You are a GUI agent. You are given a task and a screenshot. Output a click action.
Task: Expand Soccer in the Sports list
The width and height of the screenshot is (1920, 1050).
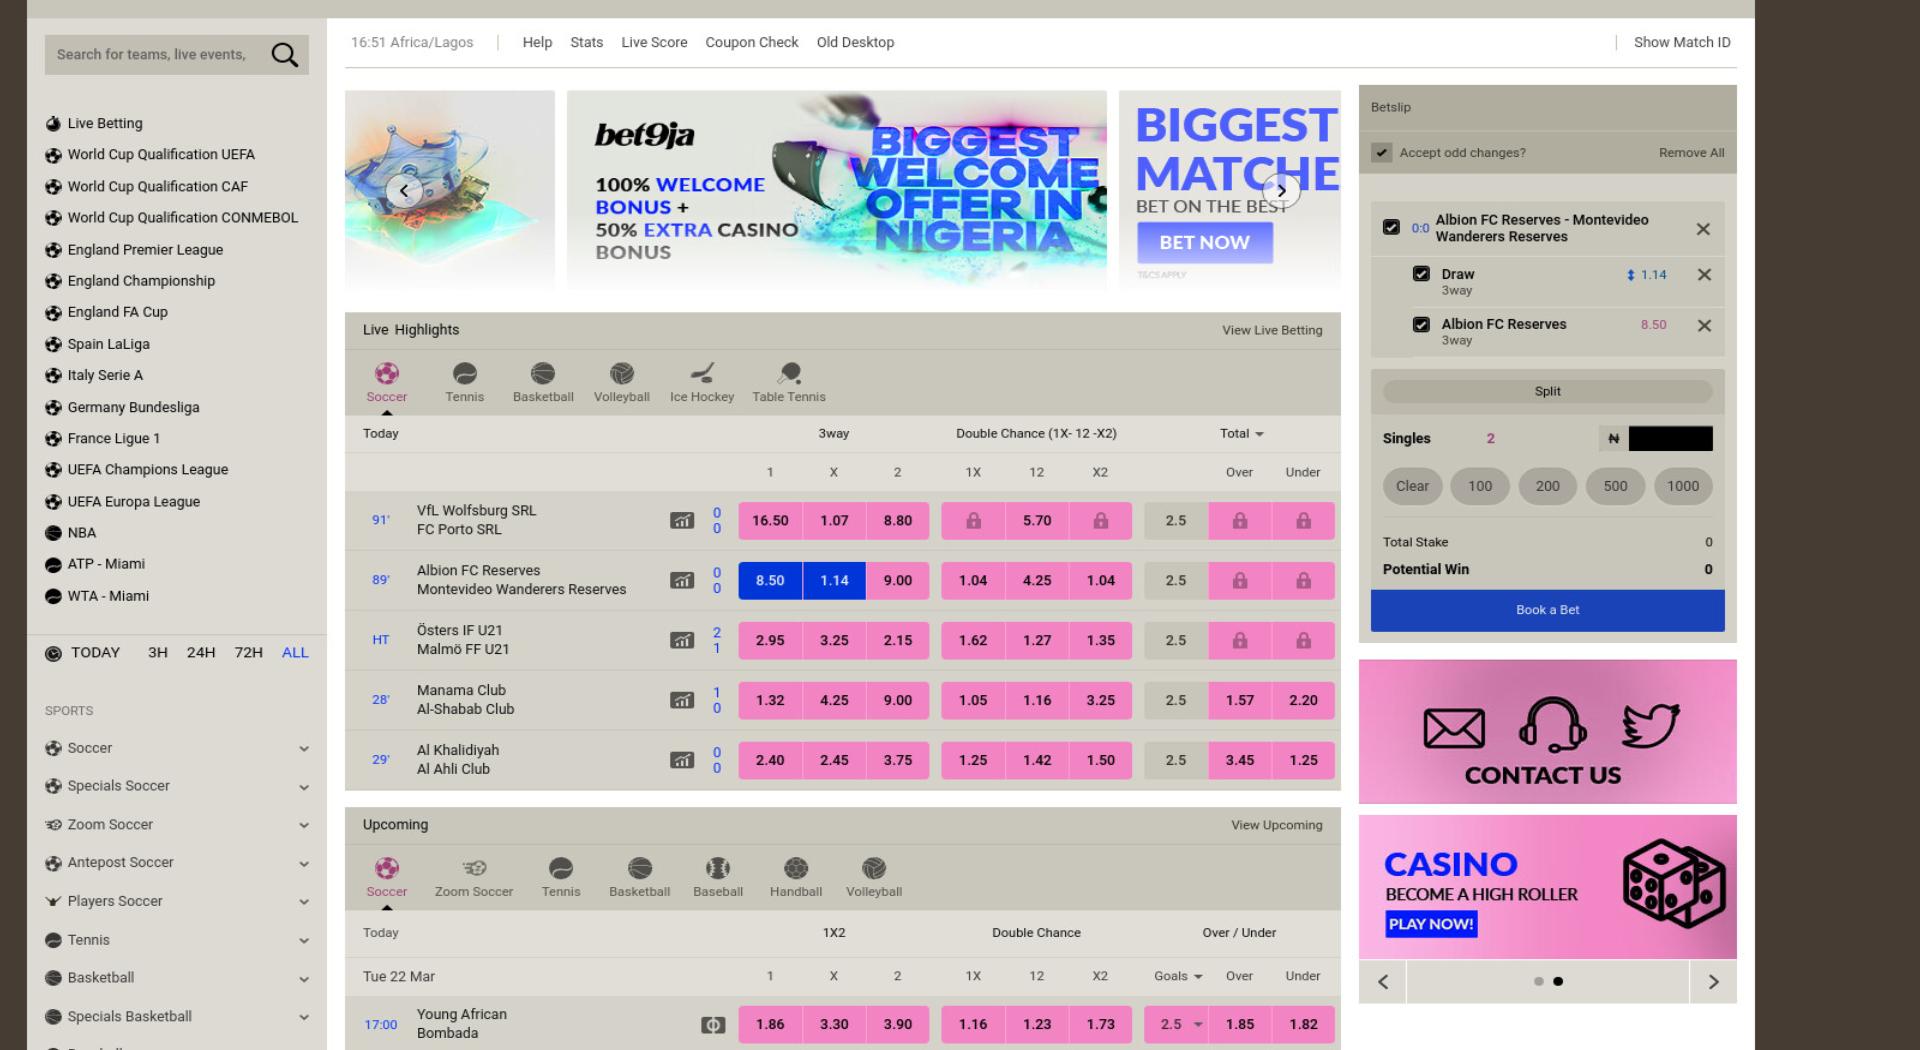click(304, 749)
